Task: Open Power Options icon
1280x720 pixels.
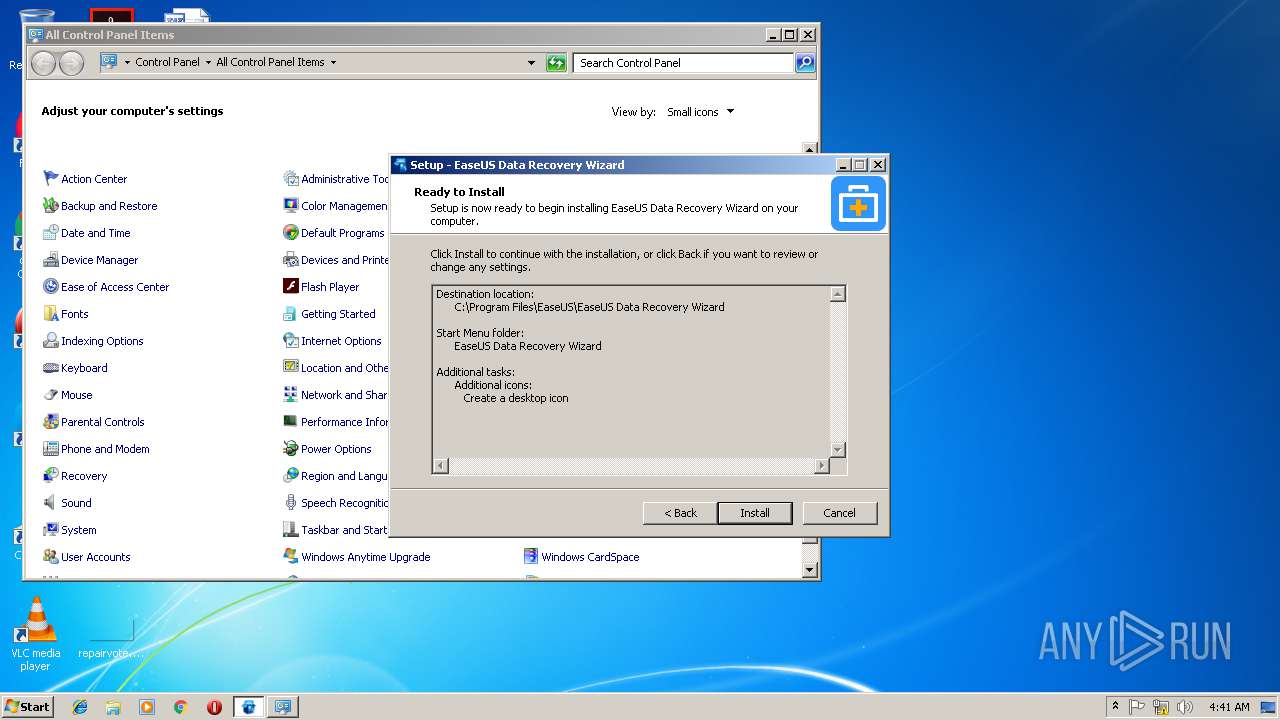Action: [x=291, y=448]
